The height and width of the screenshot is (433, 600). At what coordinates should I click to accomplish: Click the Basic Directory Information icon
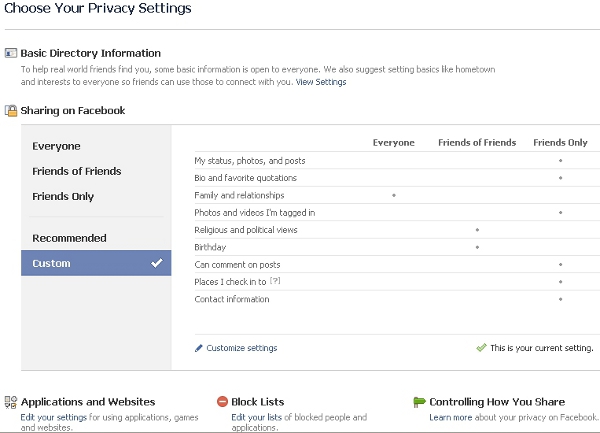click(x=11, y=53)
